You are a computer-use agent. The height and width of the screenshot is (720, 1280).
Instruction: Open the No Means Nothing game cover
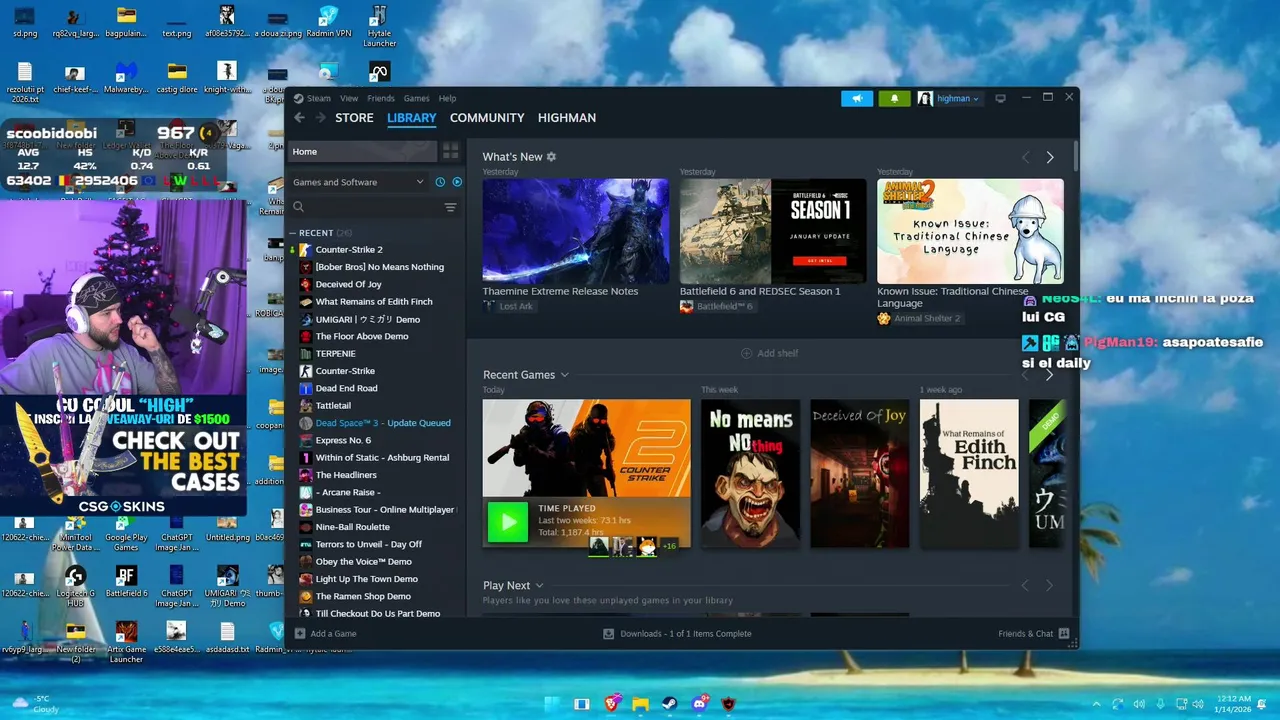(x=750, y=473)
